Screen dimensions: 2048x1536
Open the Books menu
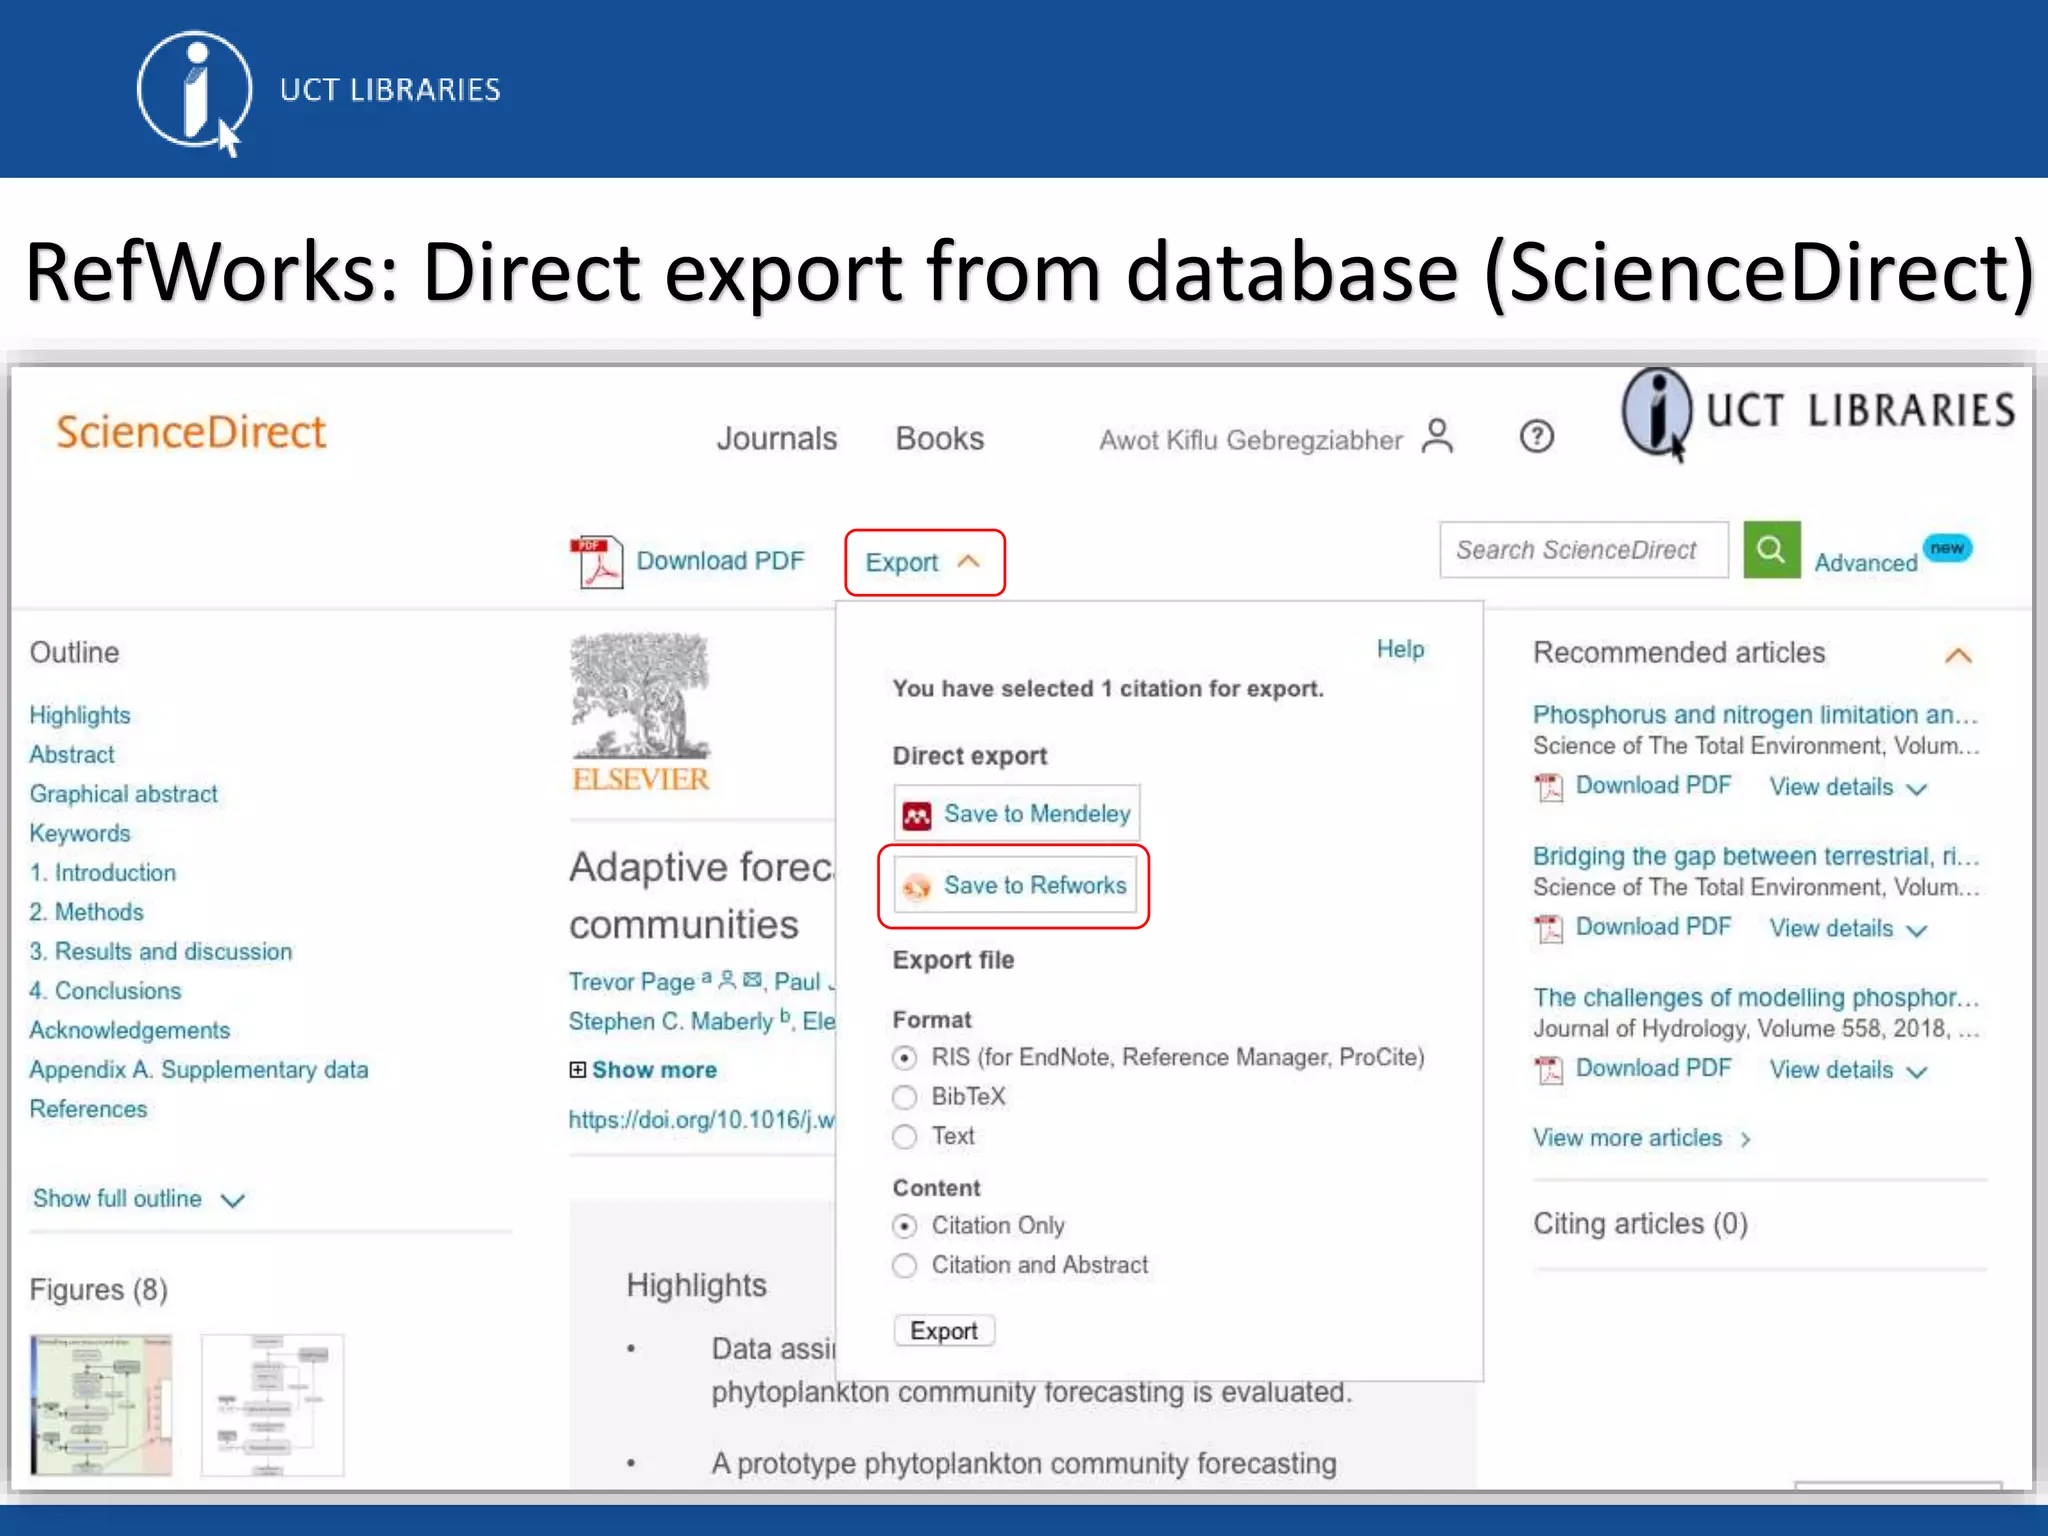(x=940, y=438)
